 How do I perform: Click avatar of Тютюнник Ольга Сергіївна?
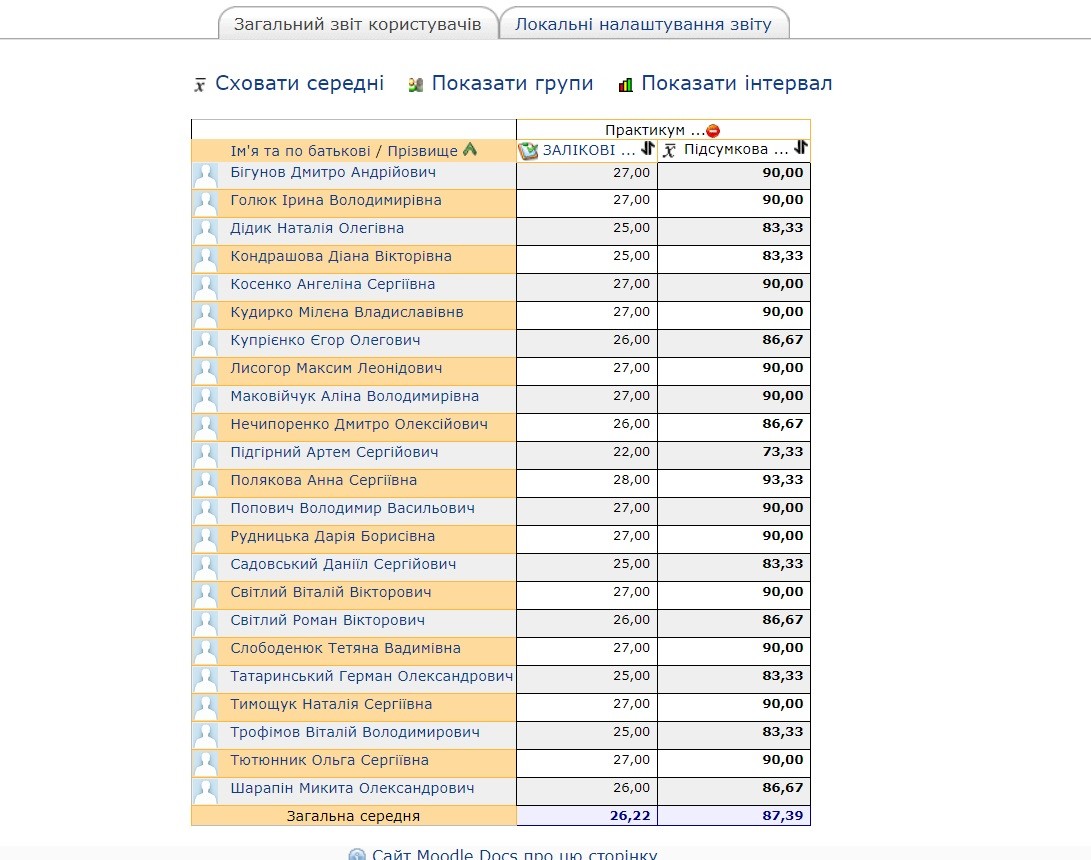click(x=206, y=763)
